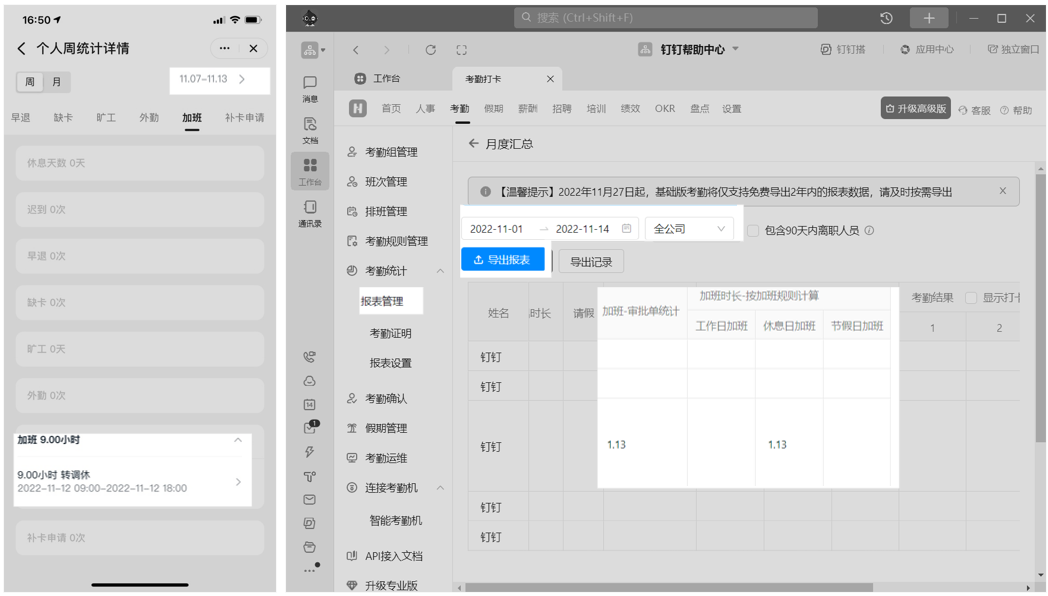Click the back arrow beside 月度汇总
The width and height of the screenshot is (1048, 596).
pyautogui.click(x=473, y=144)
